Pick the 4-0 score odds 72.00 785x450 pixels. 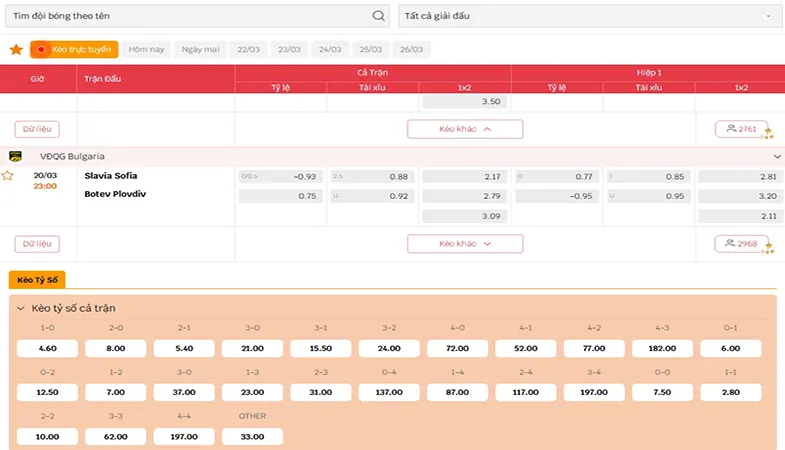(x=458, y=348)
